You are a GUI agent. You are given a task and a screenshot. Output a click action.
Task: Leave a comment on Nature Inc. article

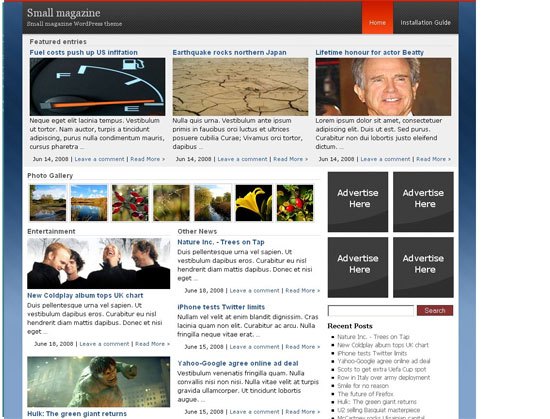255,291
